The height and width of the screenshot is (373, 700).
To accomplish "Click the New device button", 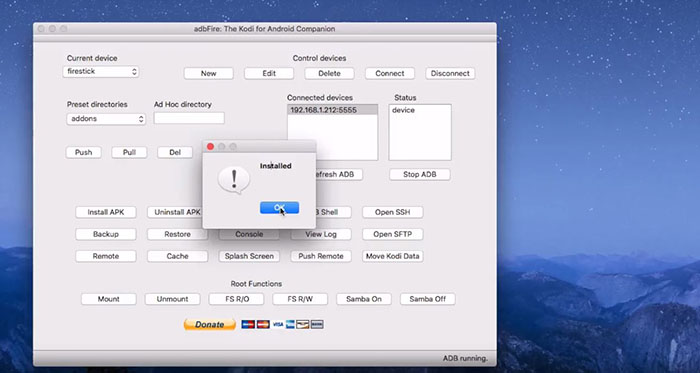I will tap(208, 74).
